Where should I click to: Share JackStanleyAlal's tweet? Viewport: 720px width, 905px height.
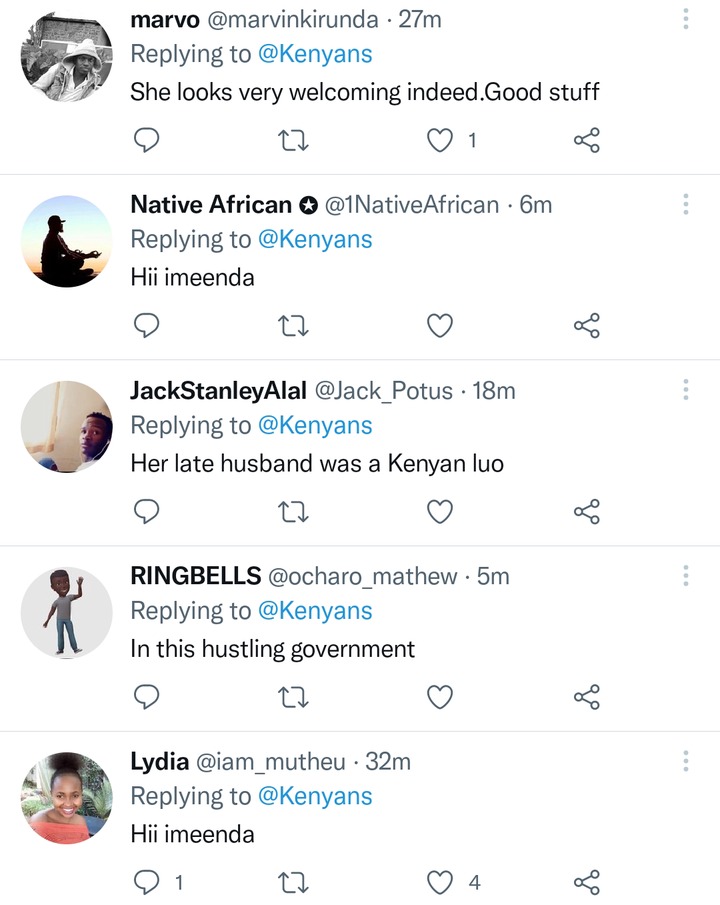[x=586, y=512]
